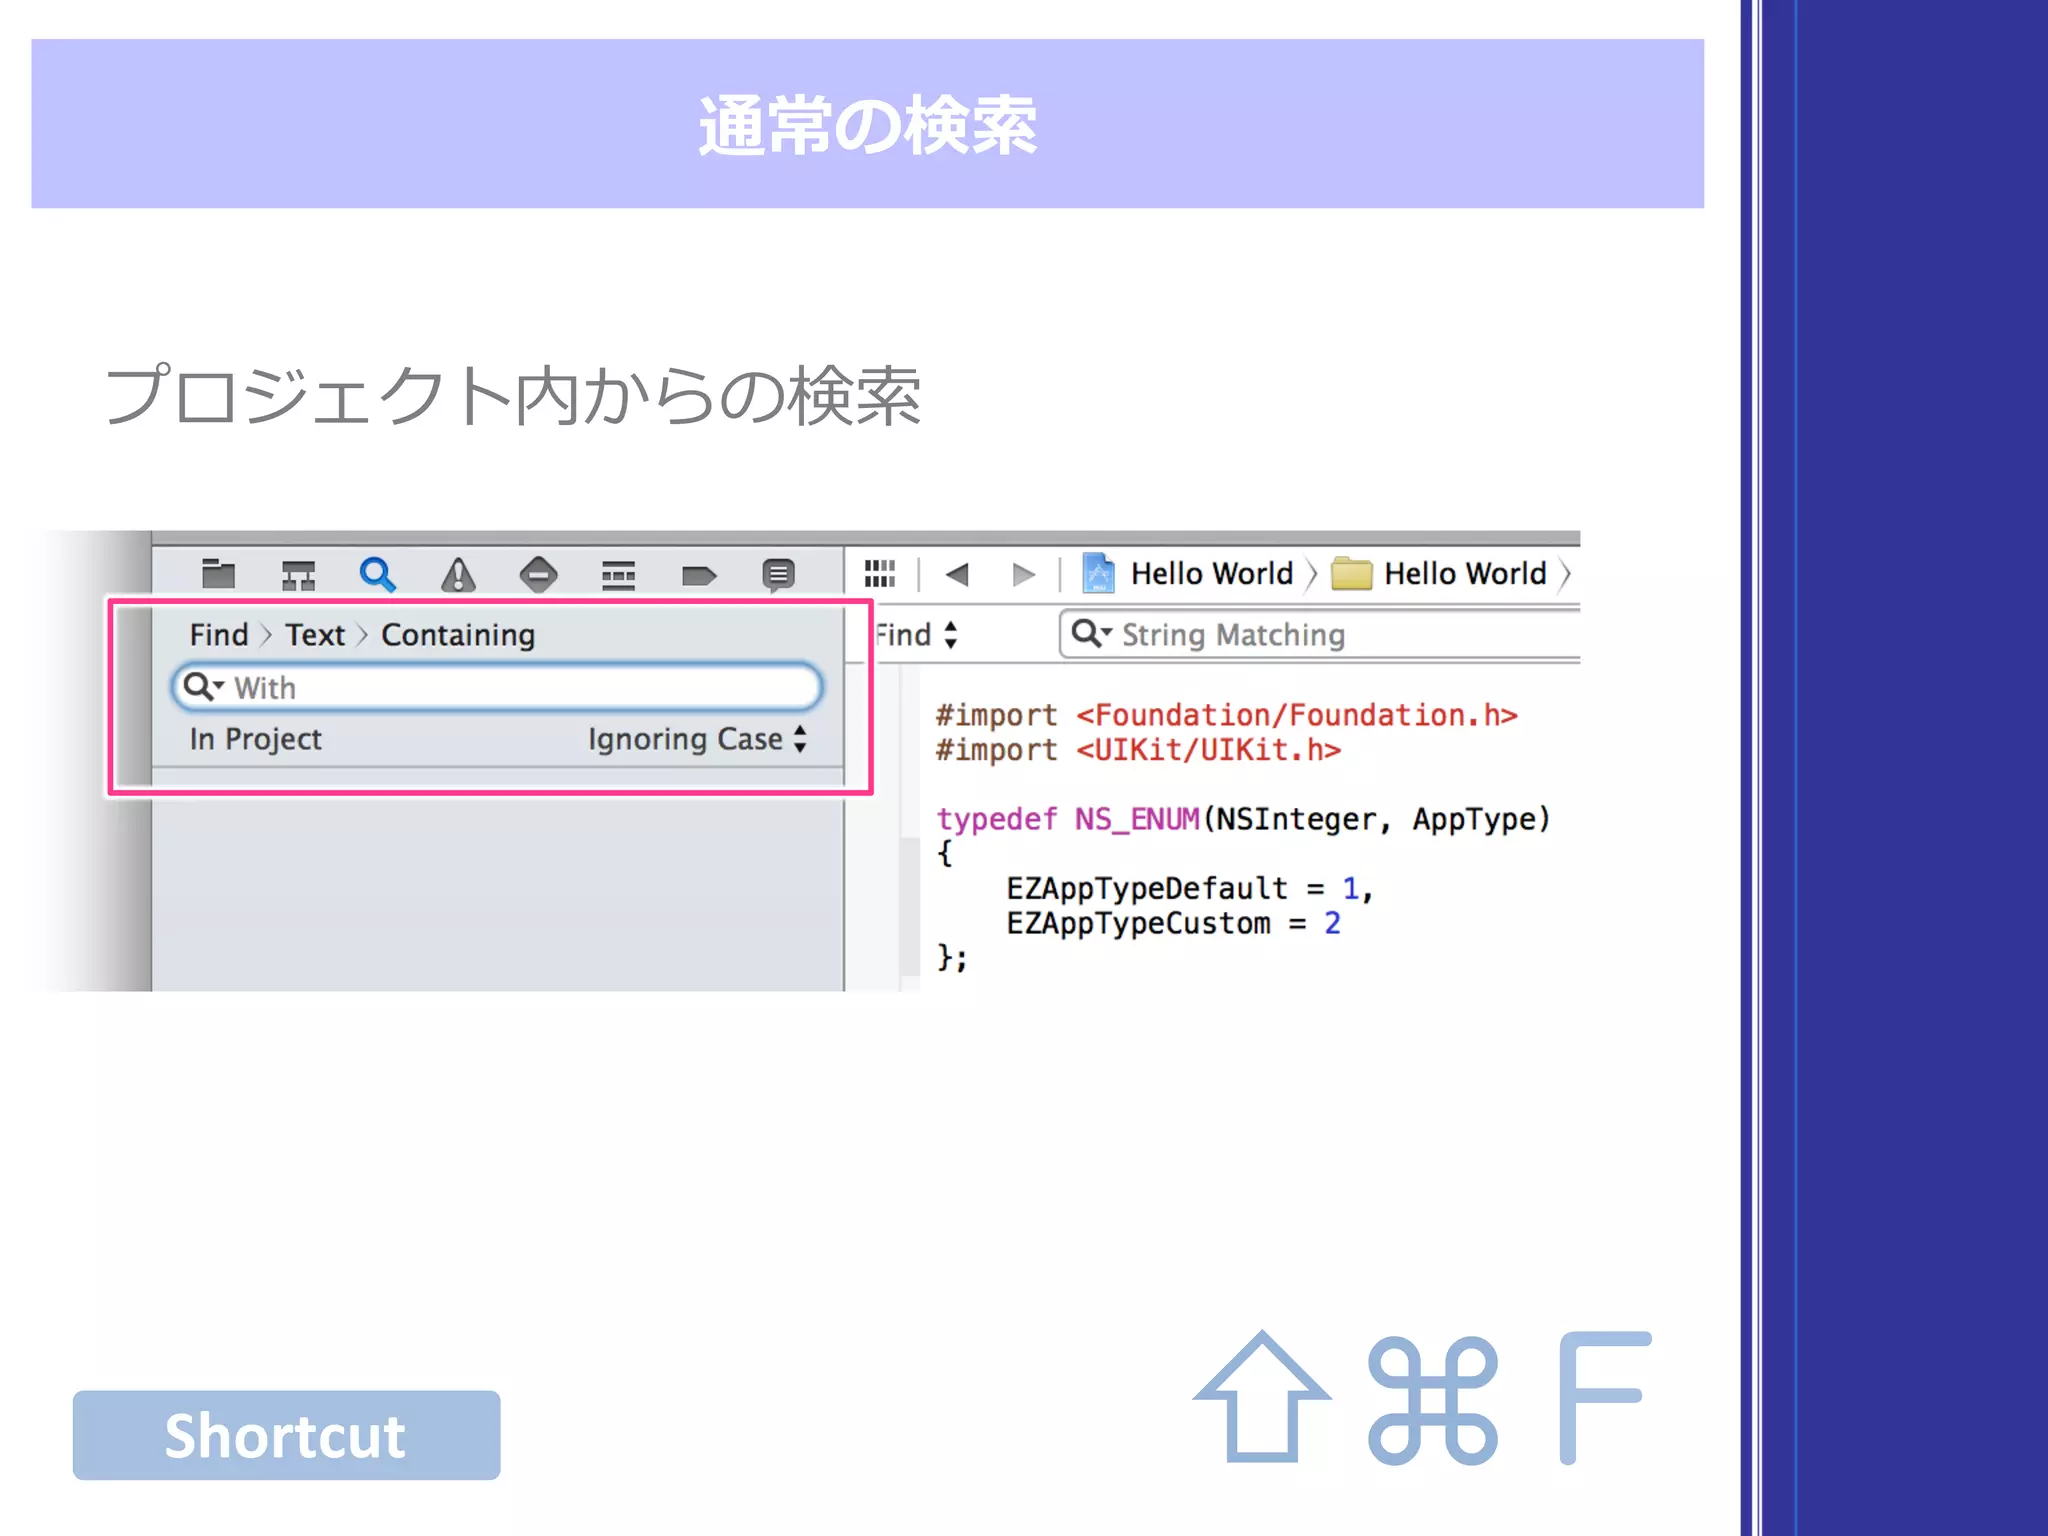Click the Hello World project file icon
The height and width of the screenshot is (1536, 2048).
pos(1098,573)
